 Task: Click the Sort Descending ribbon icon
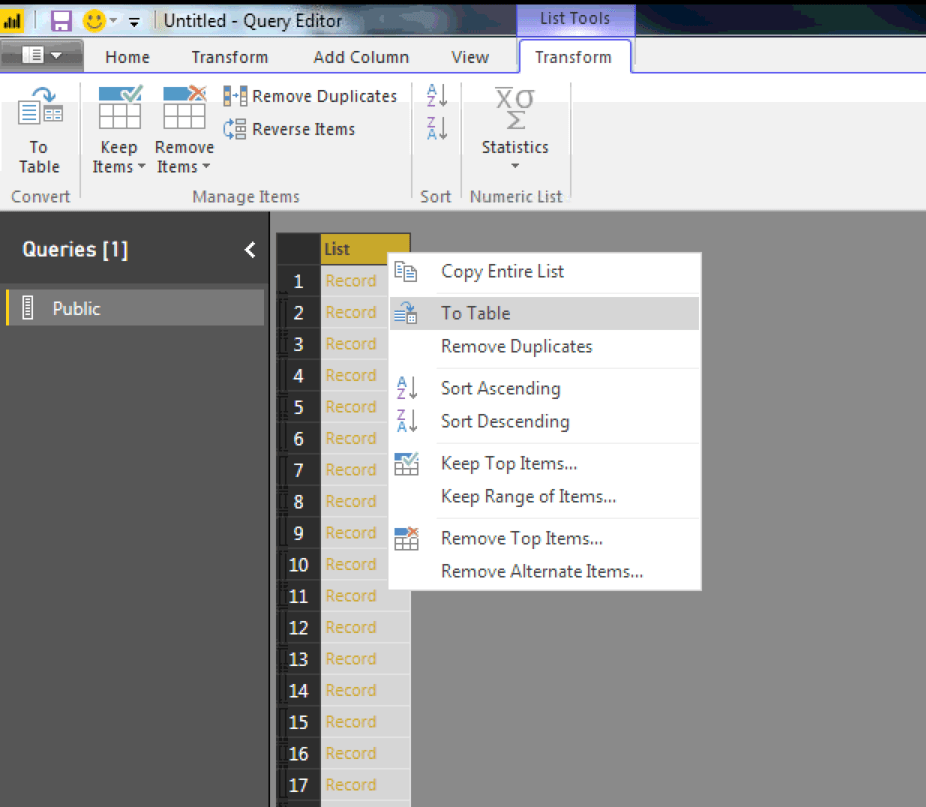(437, 128)
